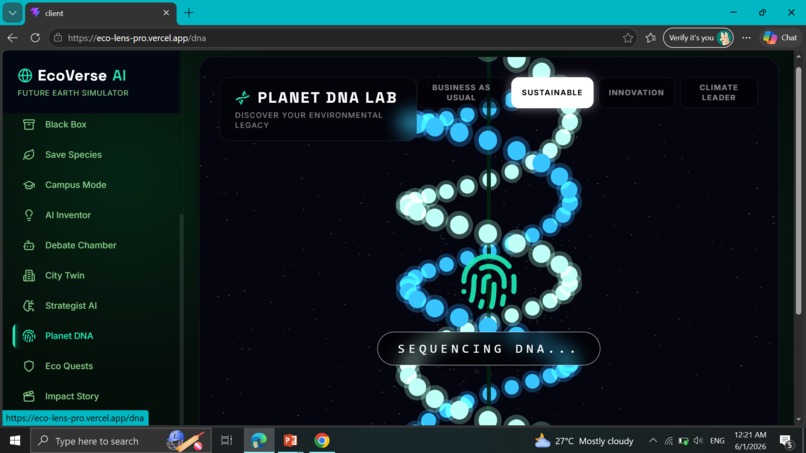Click the City Twin building icon

point(29,276)
